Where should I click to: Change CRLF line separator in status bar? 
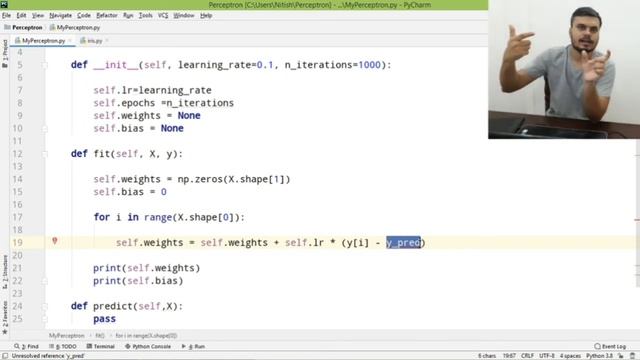pyautogui.click(x=527, y=356)
